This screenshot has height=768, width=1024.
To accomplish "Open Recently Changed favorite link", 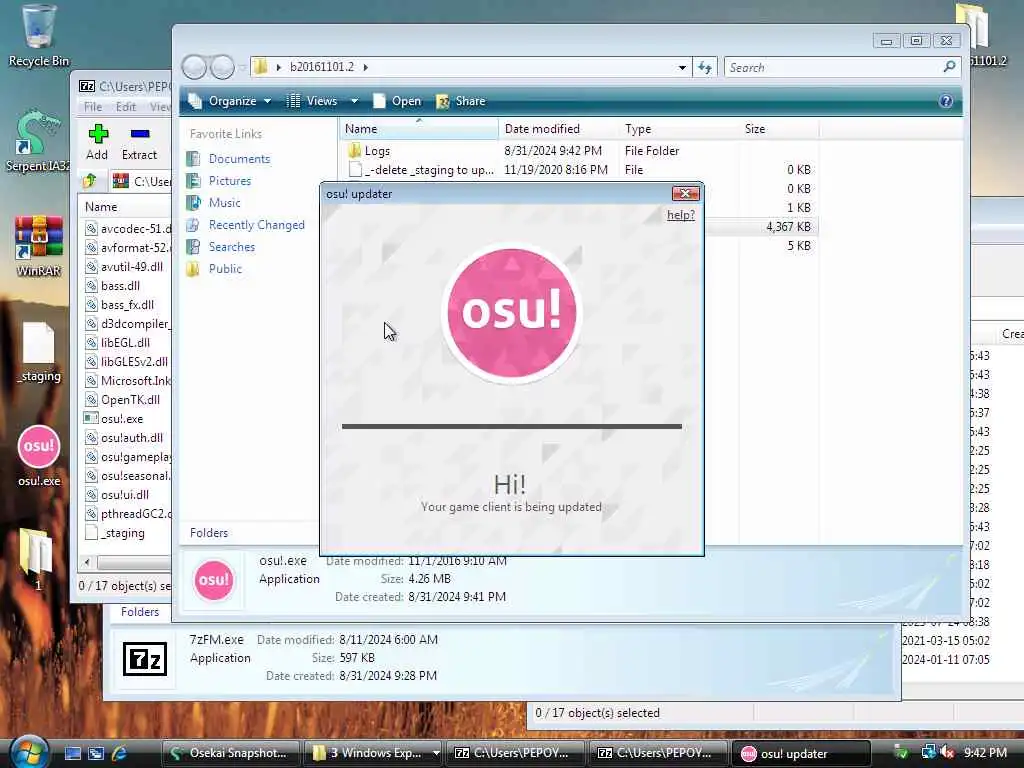I will 257,225.
